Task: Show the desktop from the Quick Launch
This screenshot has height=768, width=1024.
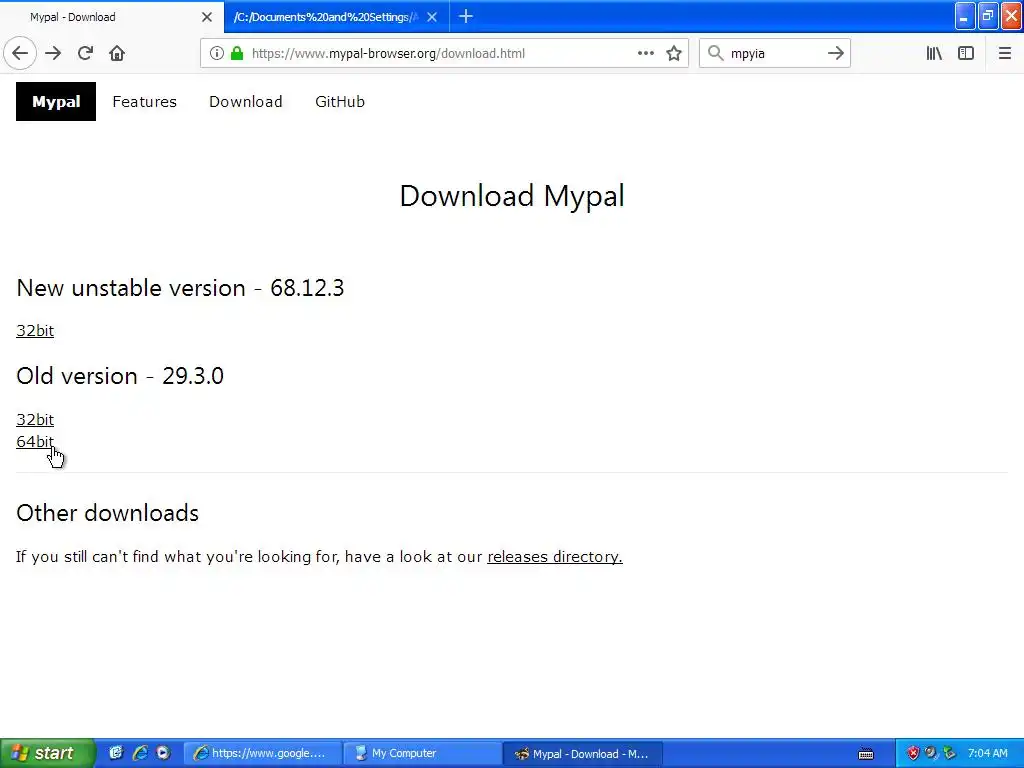Action: click(x=116, y=753)
